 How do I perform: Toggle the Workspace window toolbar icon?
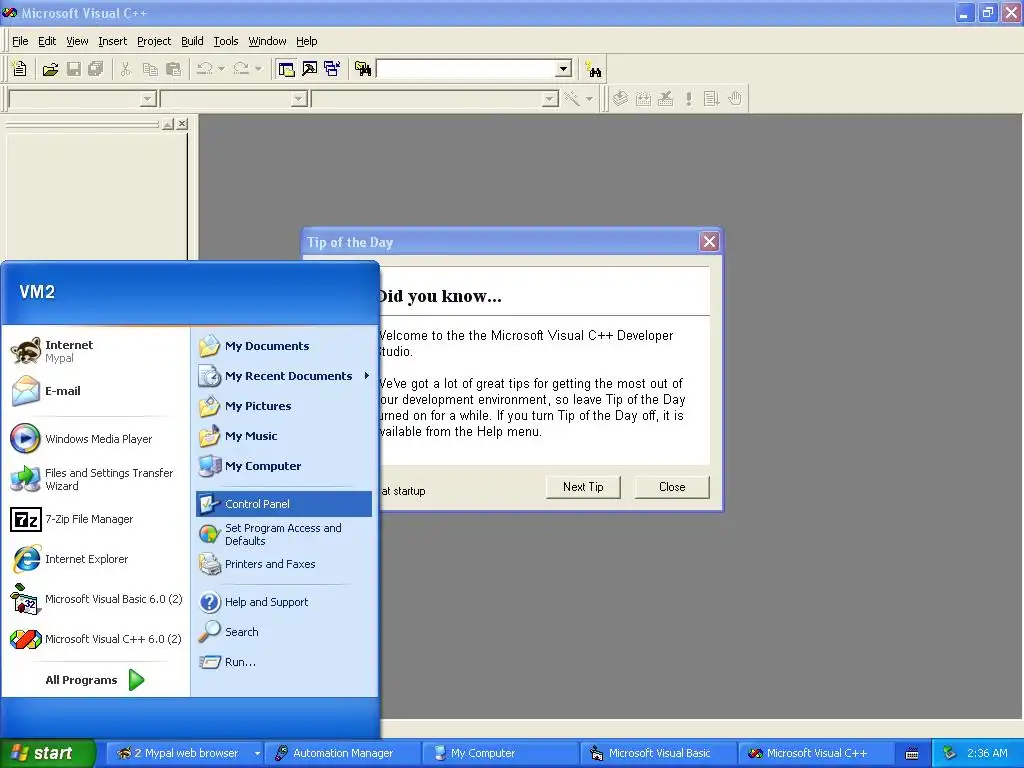(x=286, y=69)
